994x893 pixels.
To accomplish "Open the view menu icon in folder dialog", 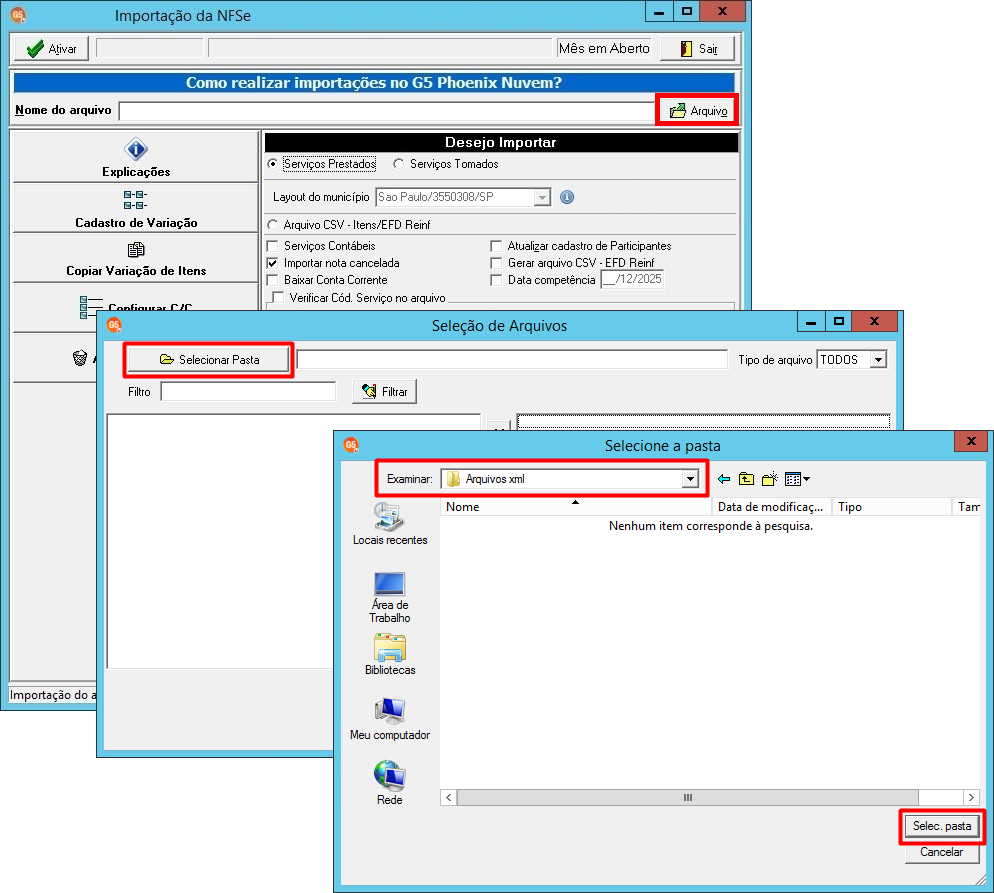I will (x=797, y=479).
